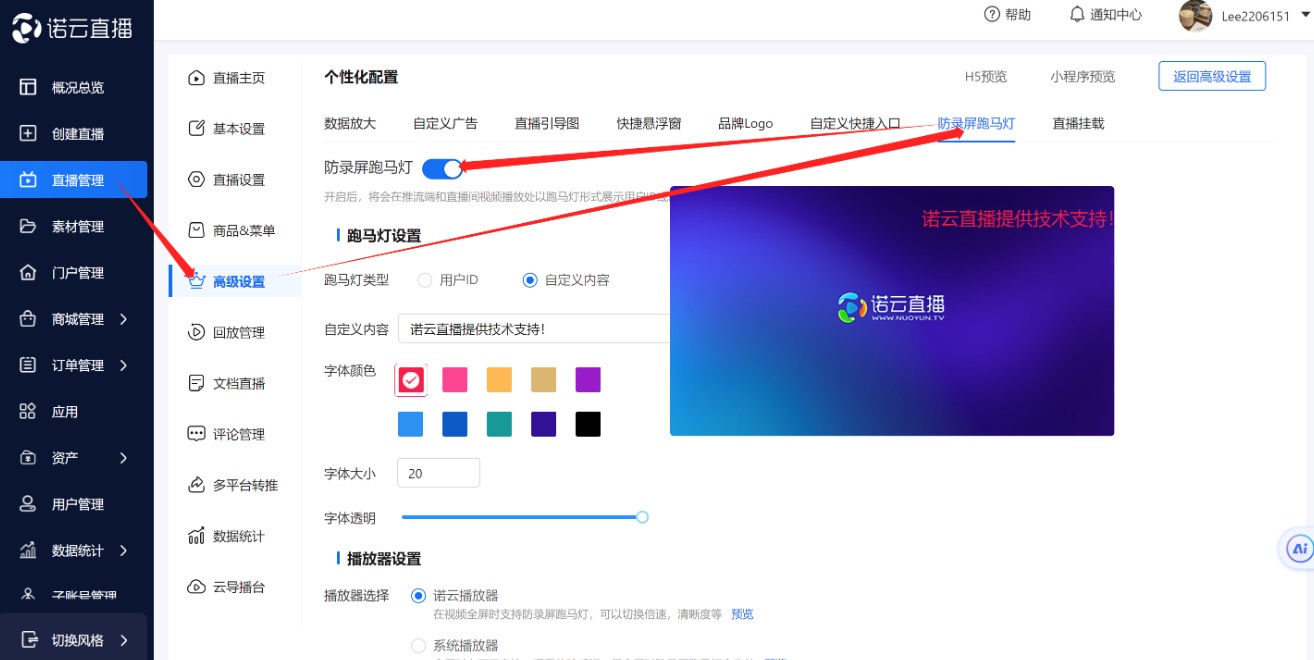
Task: Toggle the 防录屏跑马灯 switch off
Action: coord(442,168)
